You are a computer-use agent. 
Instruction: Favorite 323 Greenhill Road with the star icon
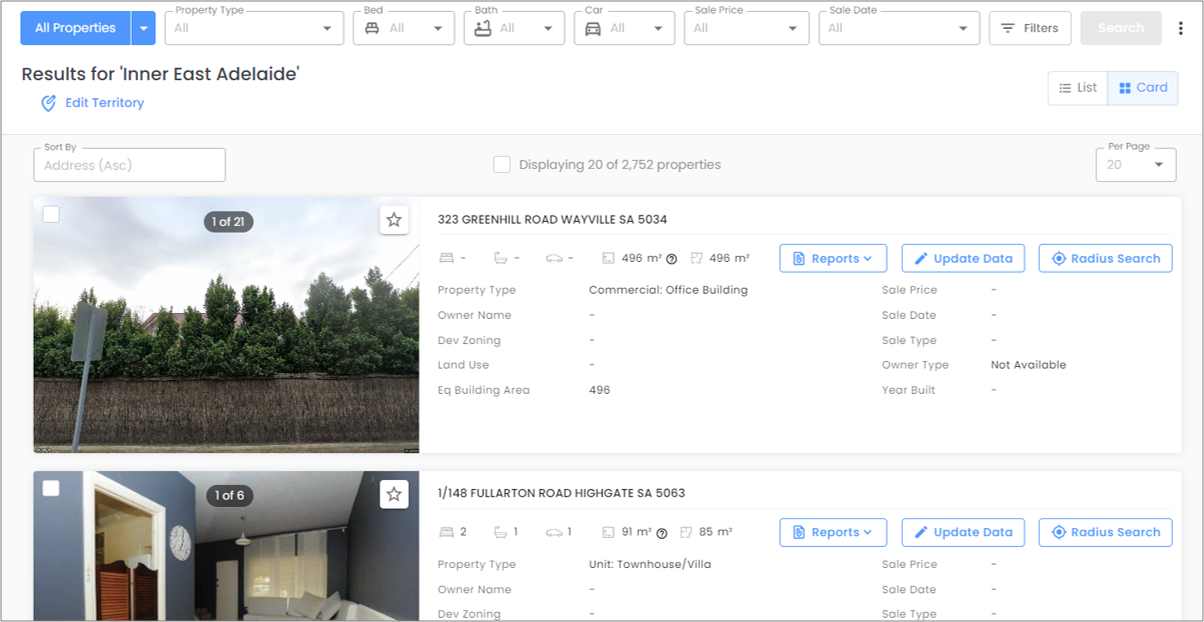pyautogui.click(x=394, y=220)
